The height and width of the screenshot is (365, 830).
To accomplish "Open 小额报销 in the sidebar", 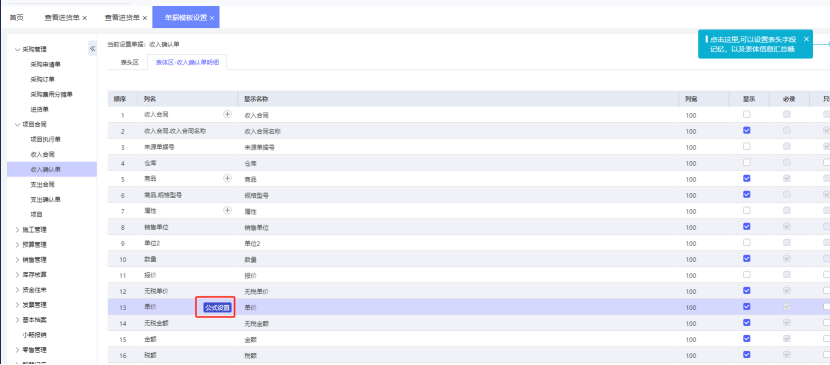I will click(x=34, y=335).
